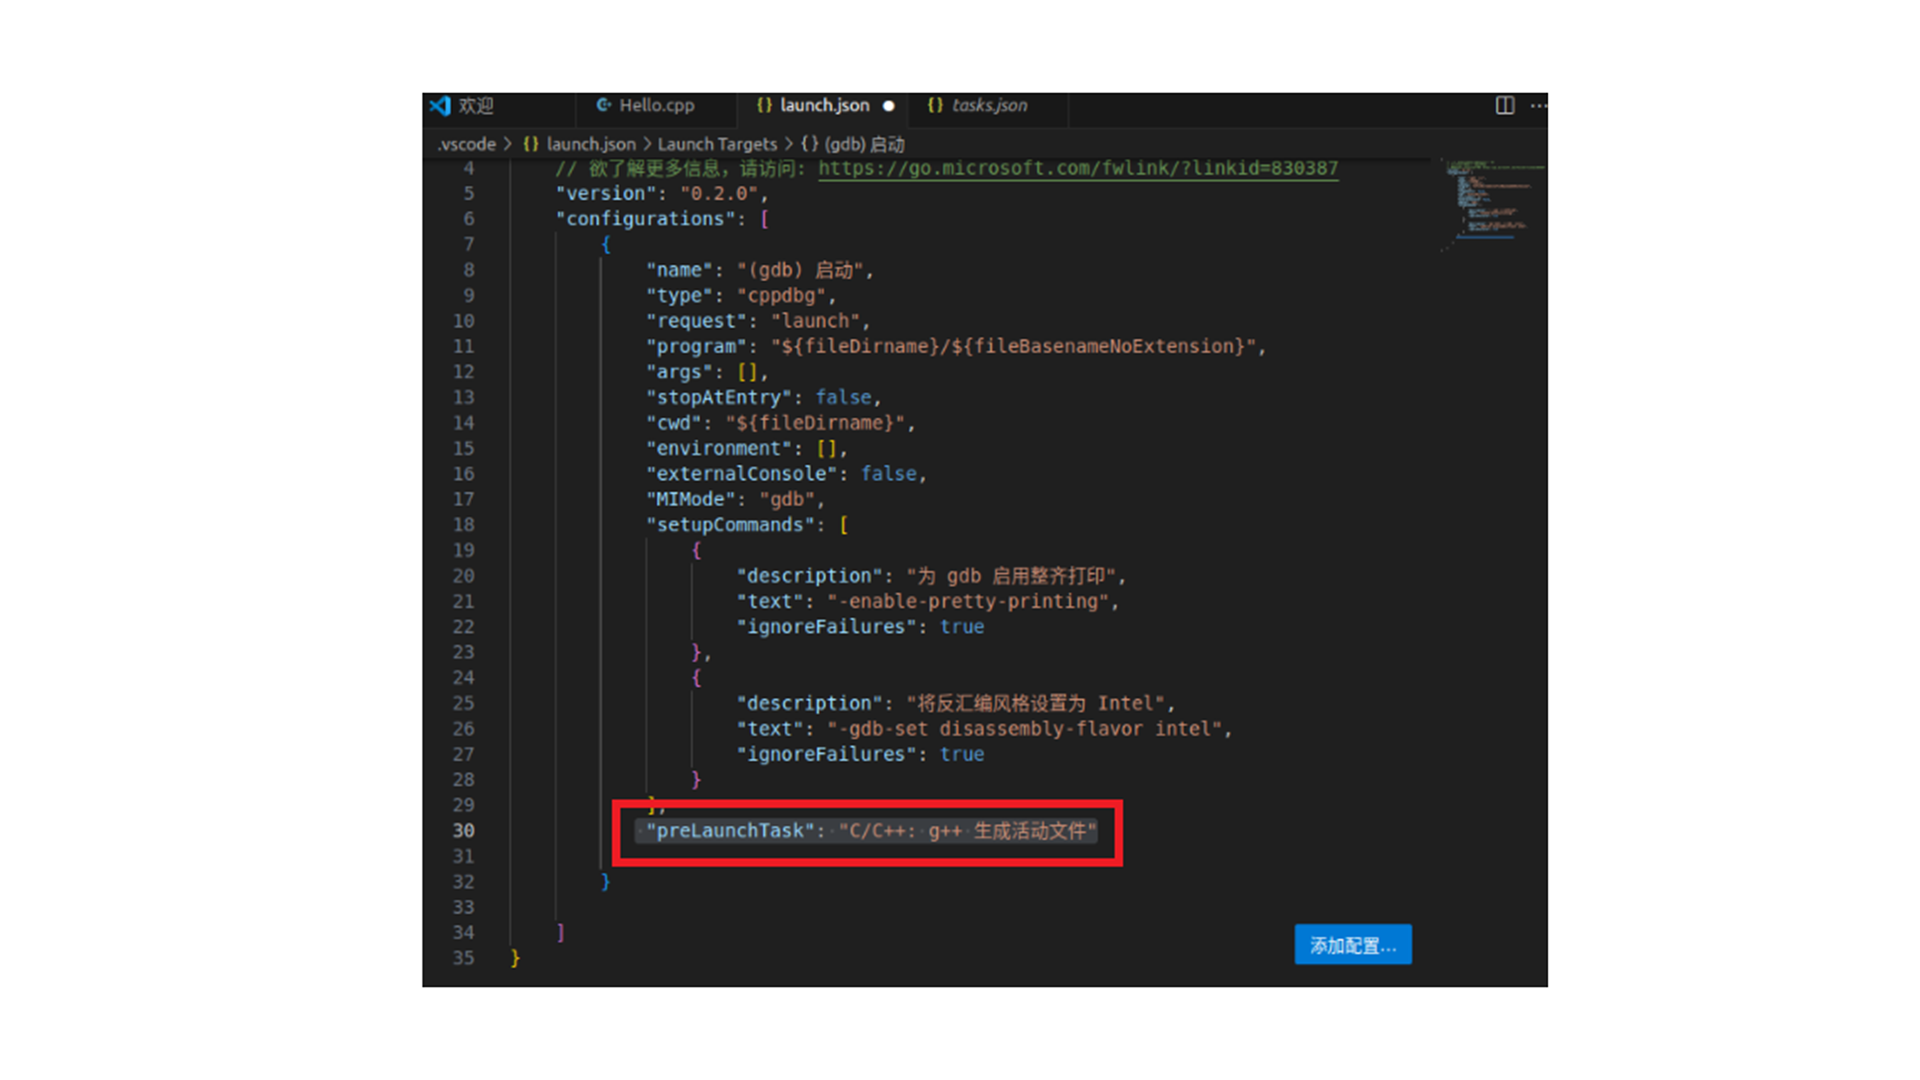Open the 欢迎 welcome tab

pos(477,105)
